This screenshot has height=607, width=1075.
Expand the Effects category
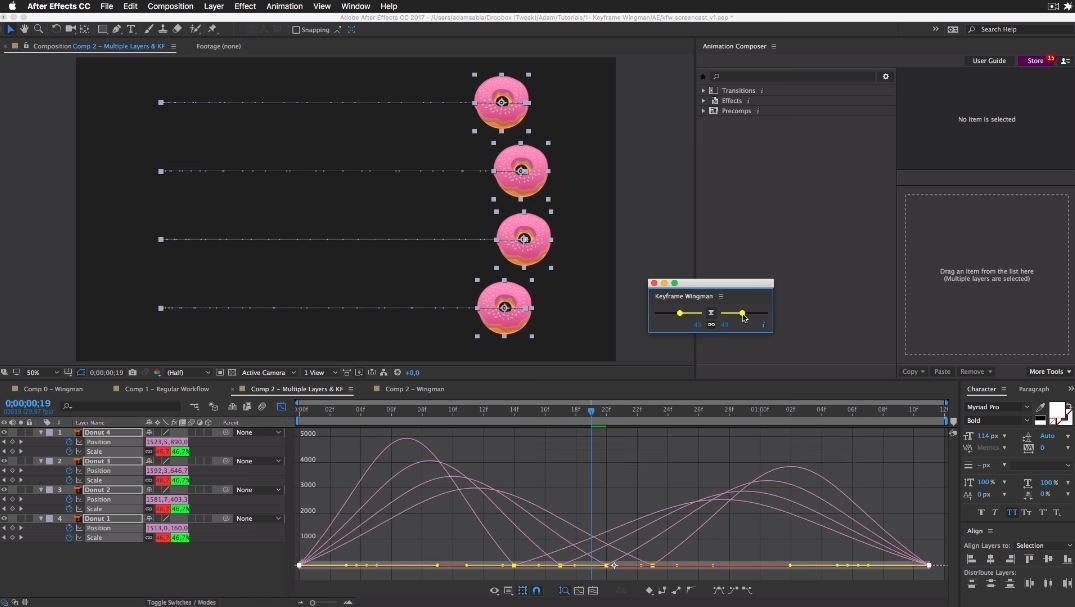click(x=703, y=101)
